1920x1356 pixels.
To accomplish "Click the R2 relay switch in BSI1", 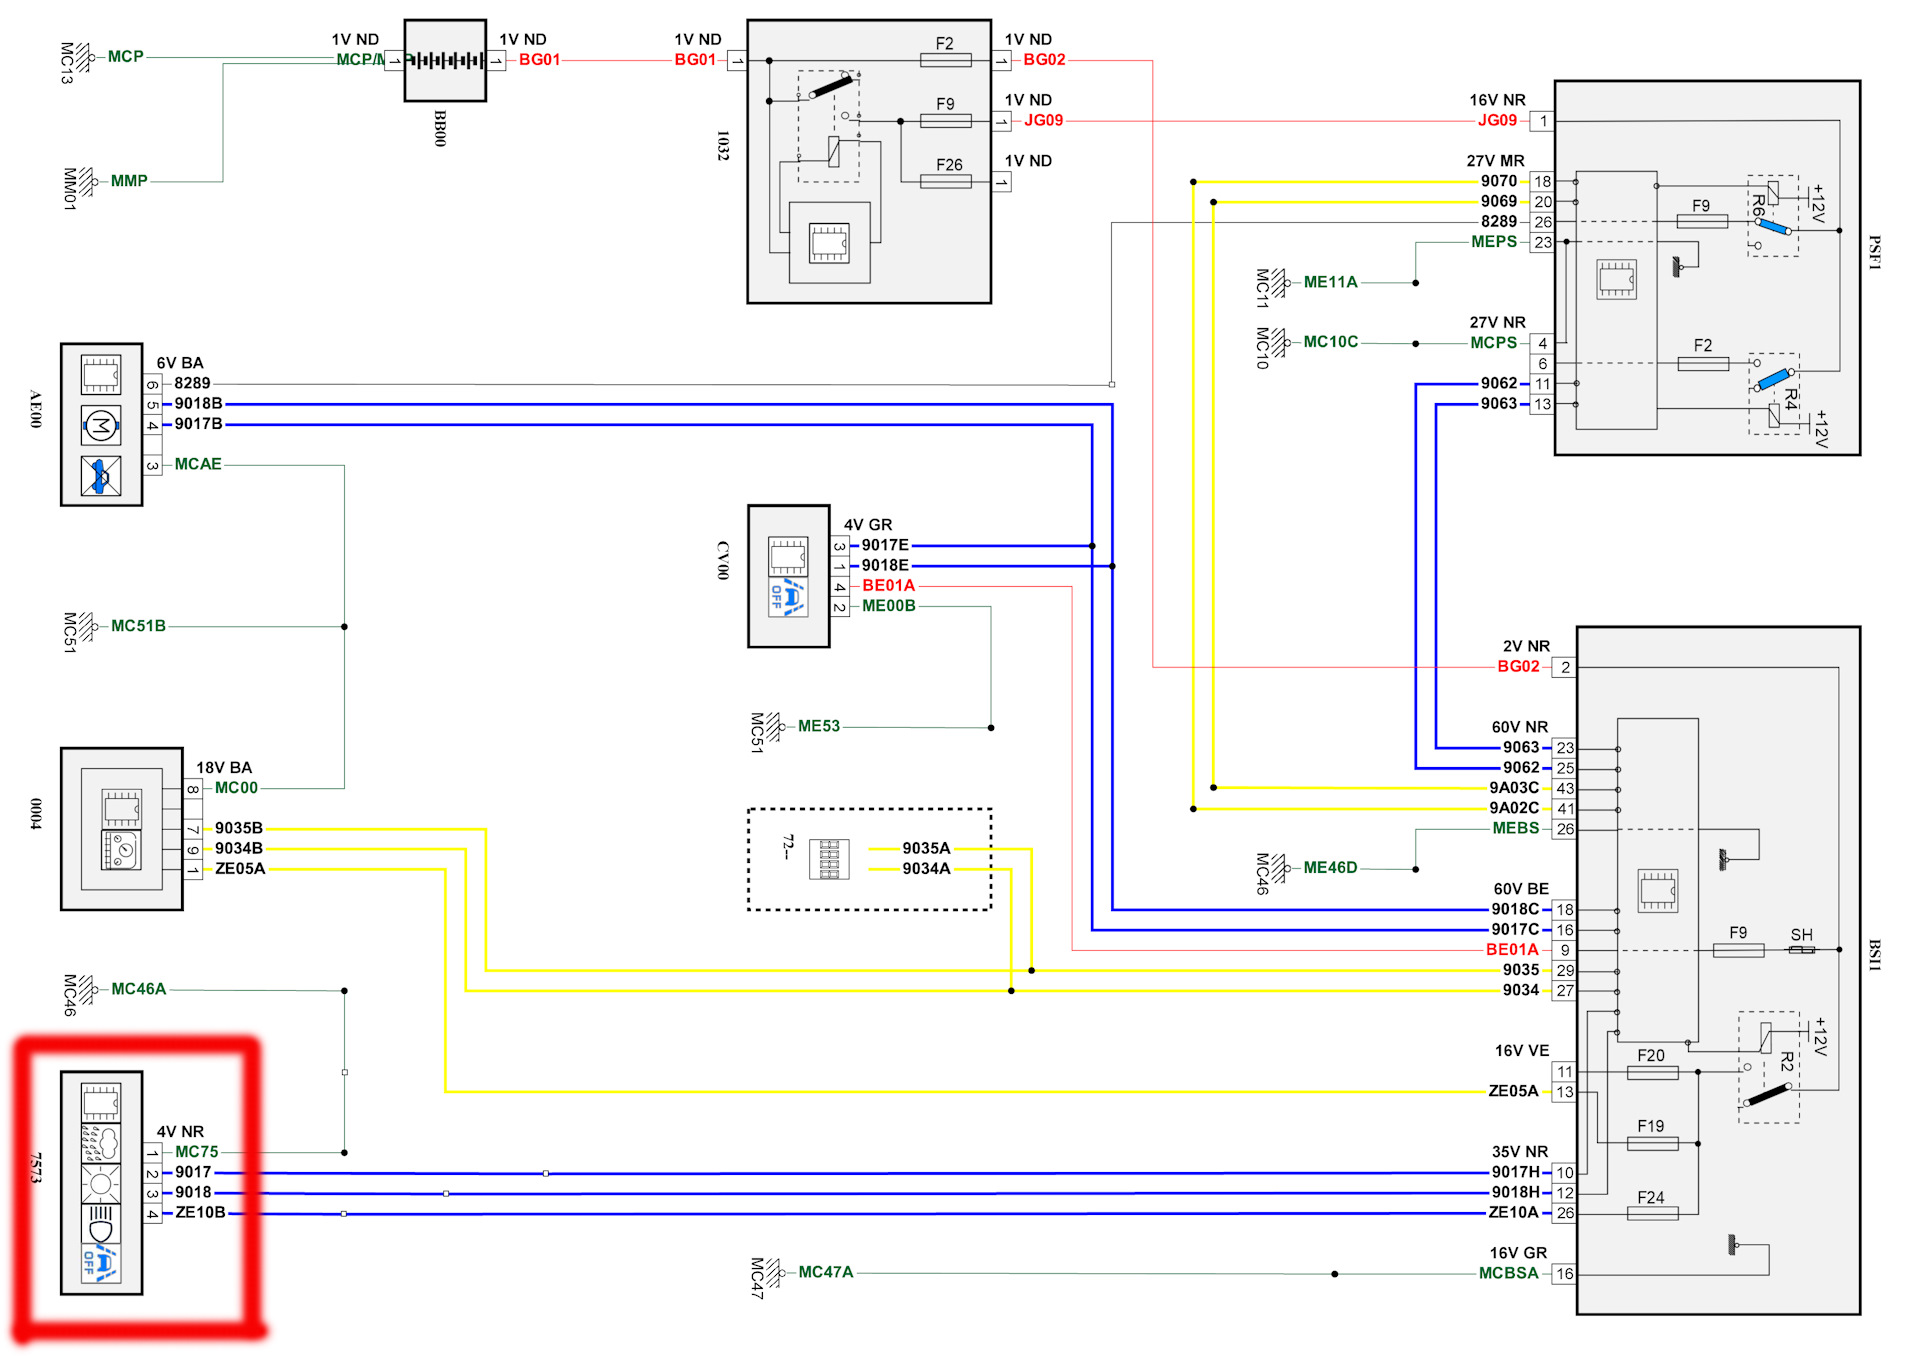I will 1768,1093.
